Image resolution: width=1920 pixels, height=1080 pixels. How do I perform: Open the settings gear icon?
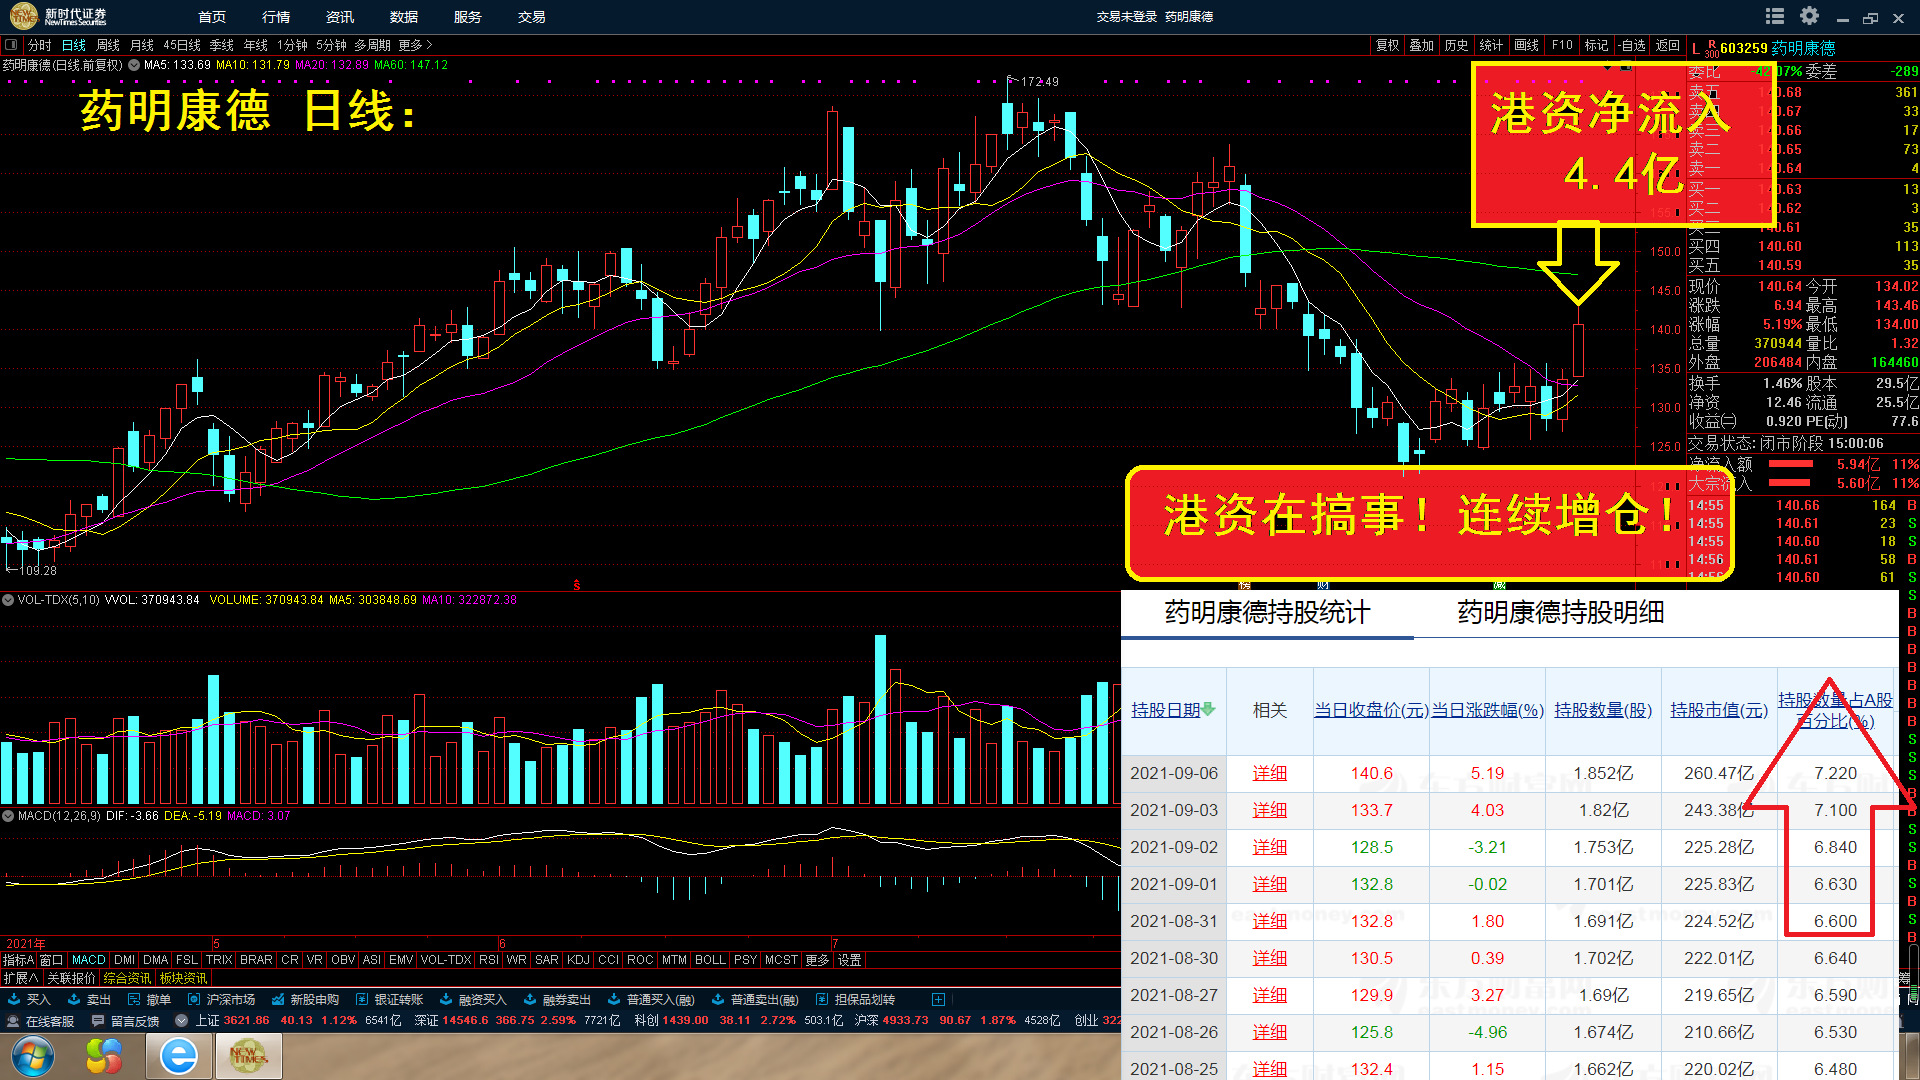pos(1809,16)
